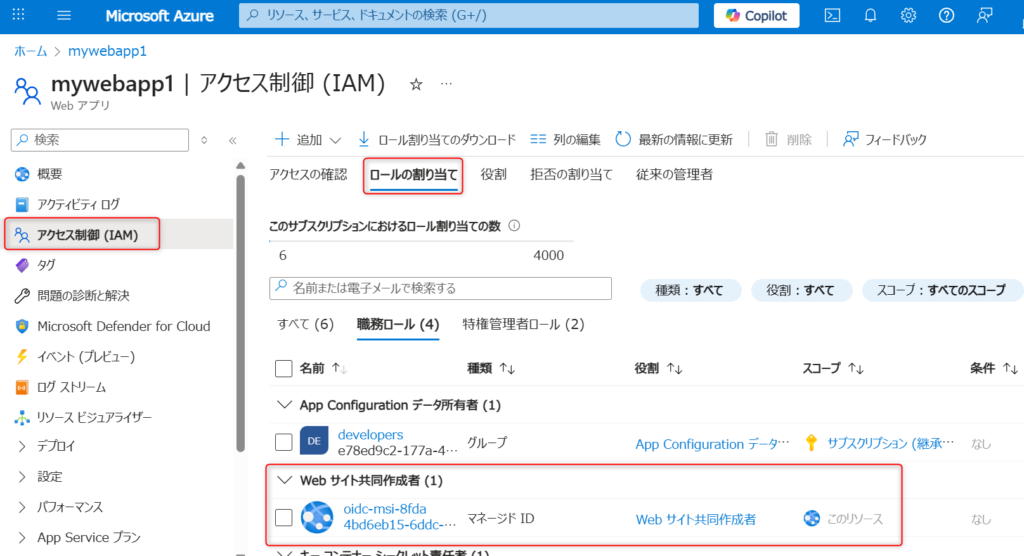
Task: Click ロール割り当てのダウンロード toolbar button
Action: pos(437,139)
